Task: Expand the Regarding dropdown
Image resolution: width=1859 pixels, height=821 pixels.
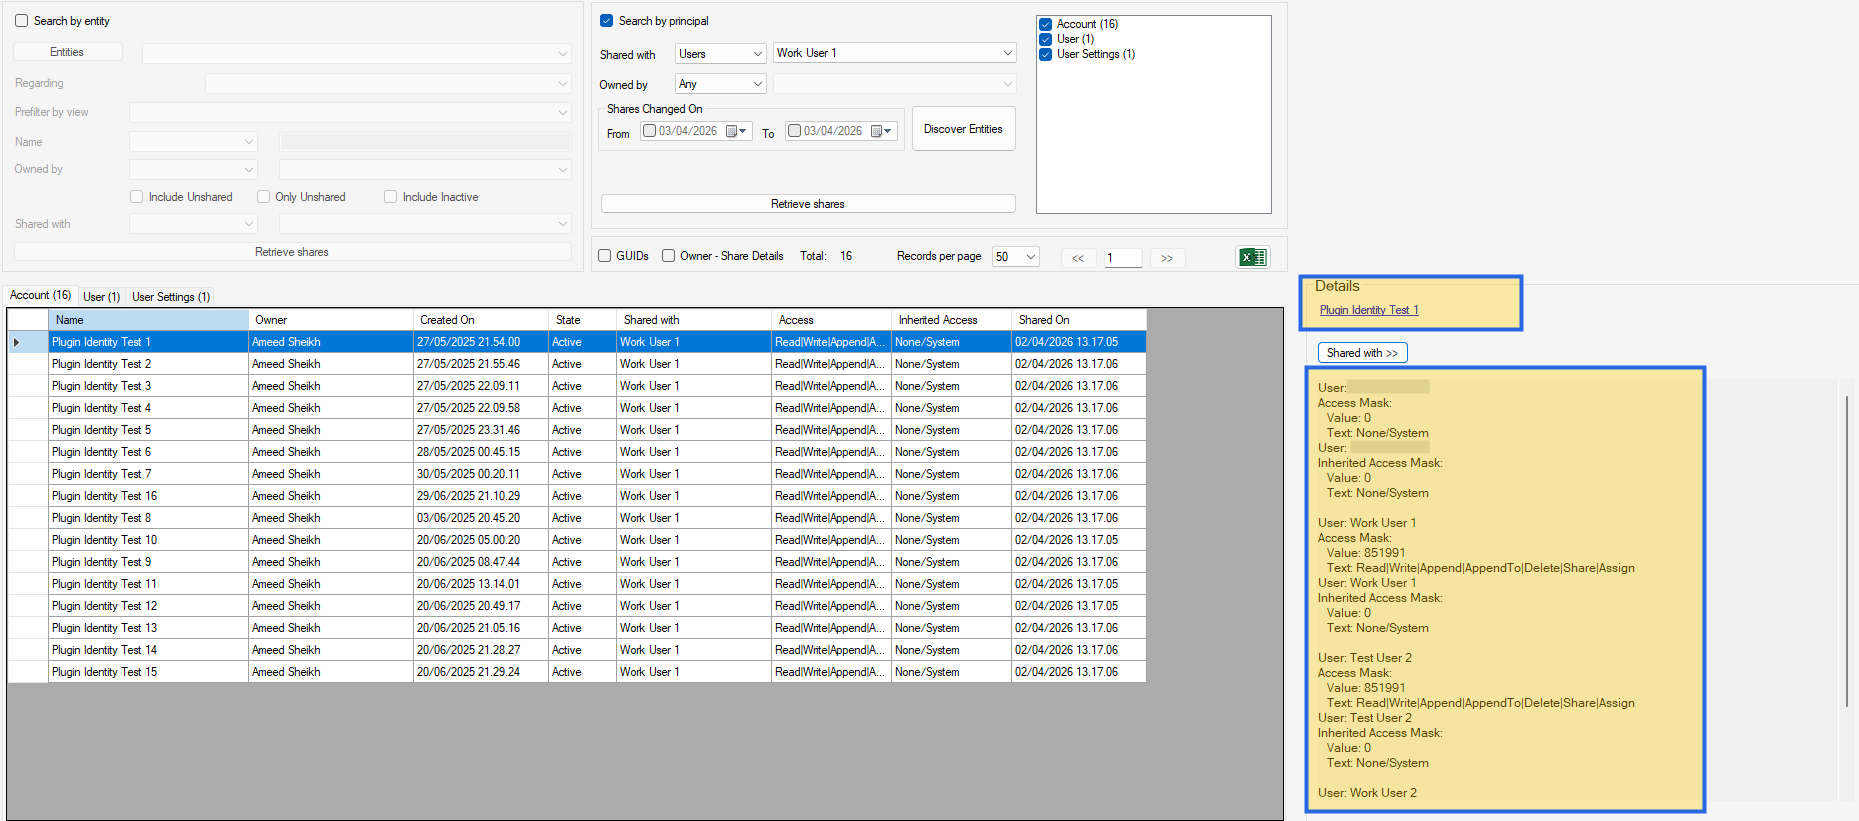Action: (x=388, y=83)
